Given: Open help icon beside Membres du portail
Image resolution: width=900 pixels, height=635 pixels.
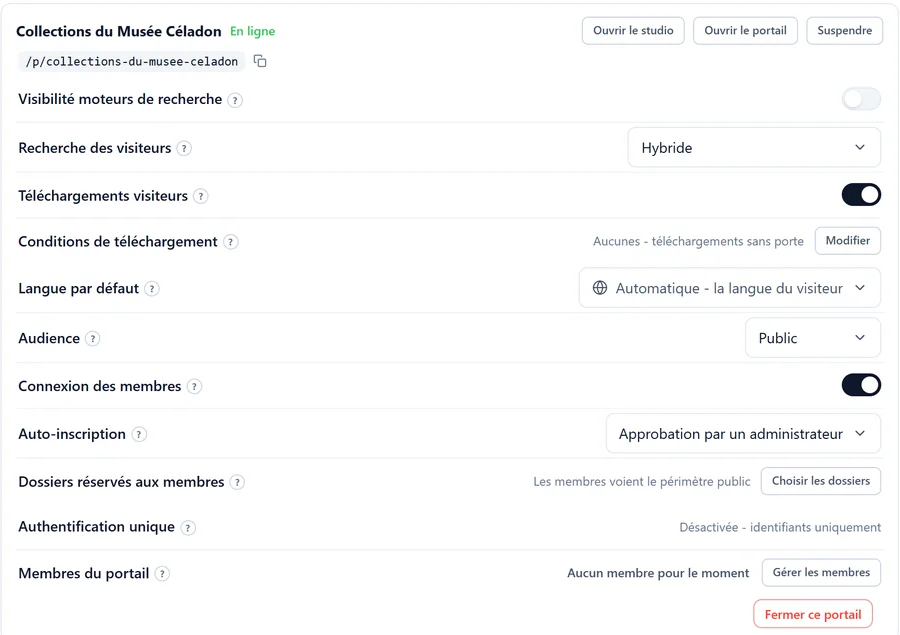Looking at the screenshot, I should click(162, 574).
